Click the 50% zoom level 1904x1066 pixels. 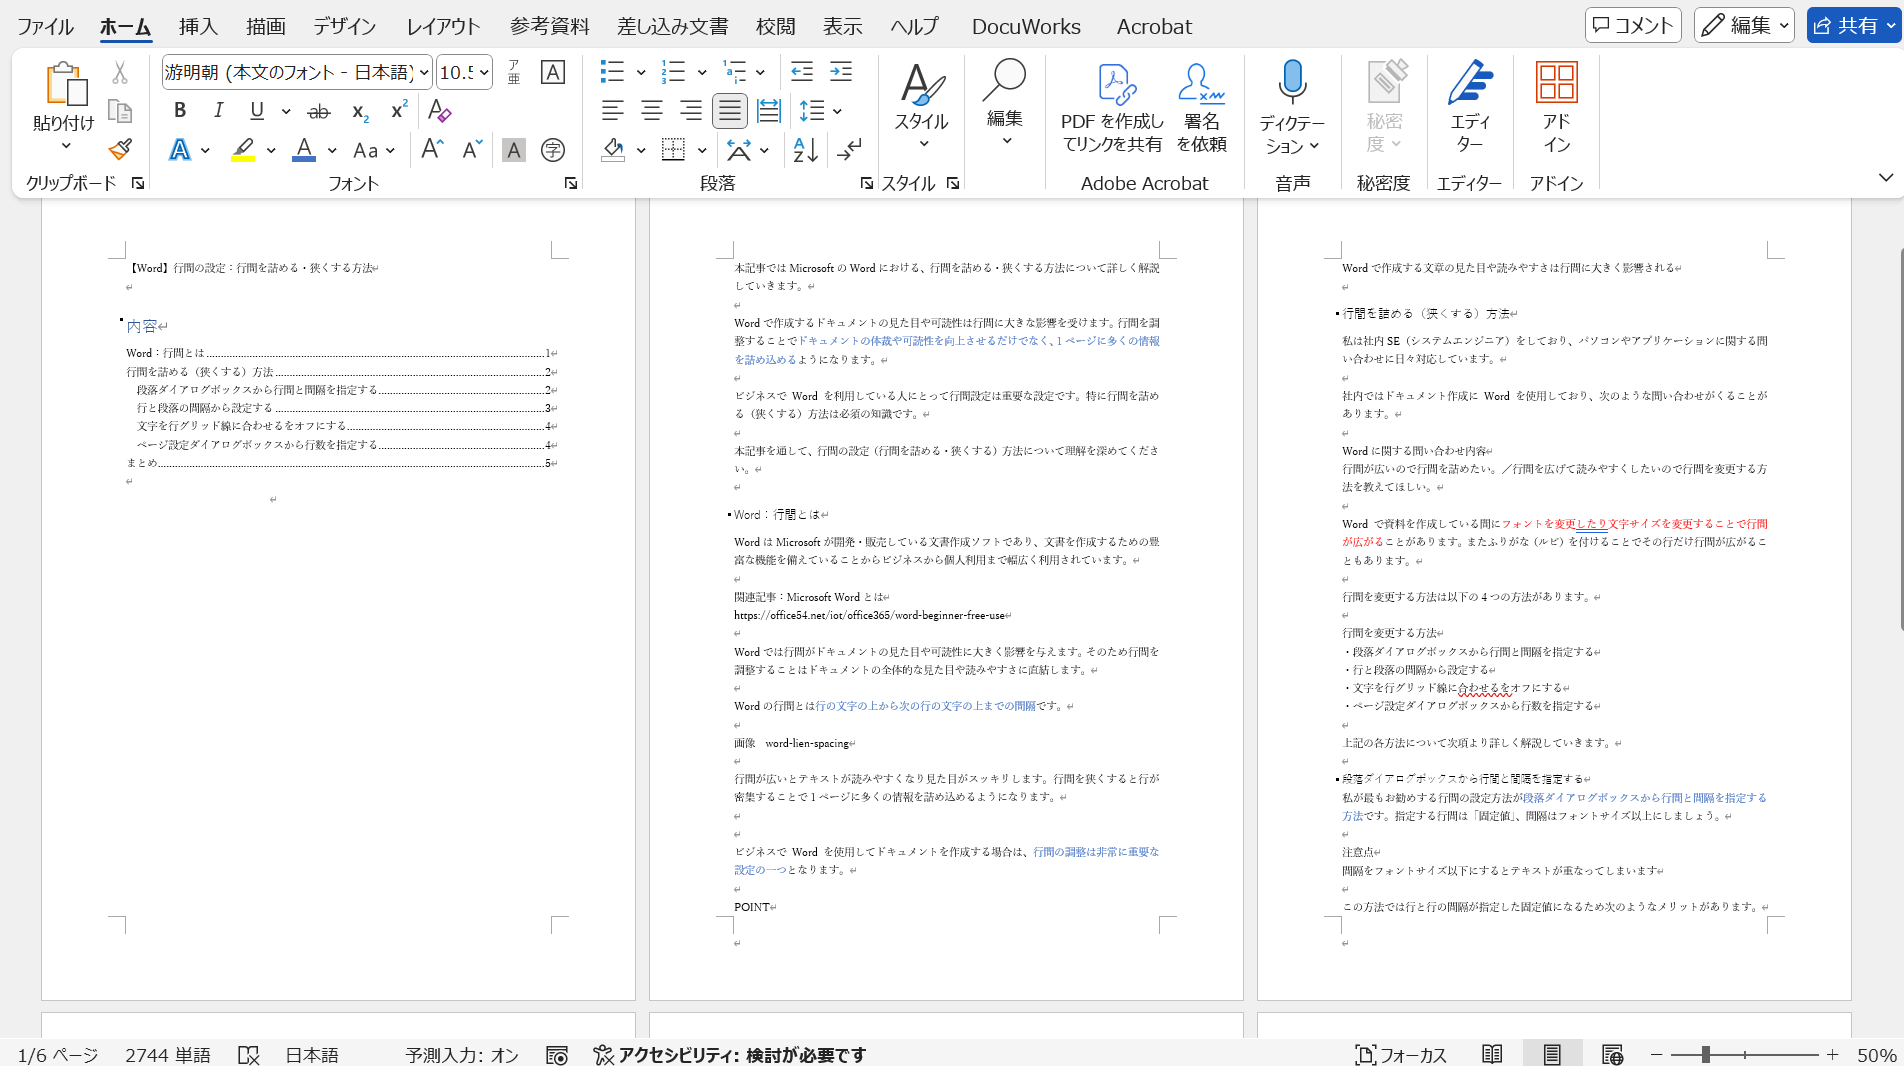[x=1876, y=1055]
